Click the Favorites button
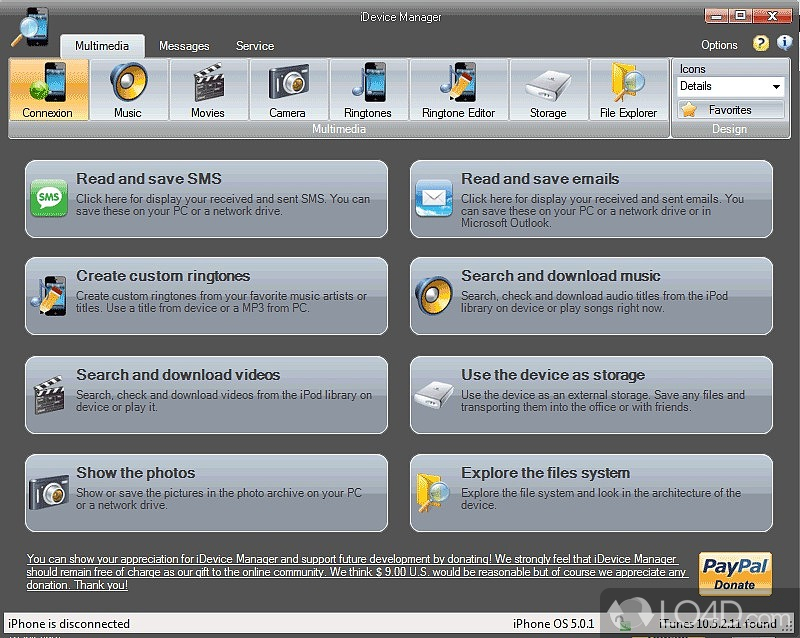The image size is (800, 638). [730, 110]
